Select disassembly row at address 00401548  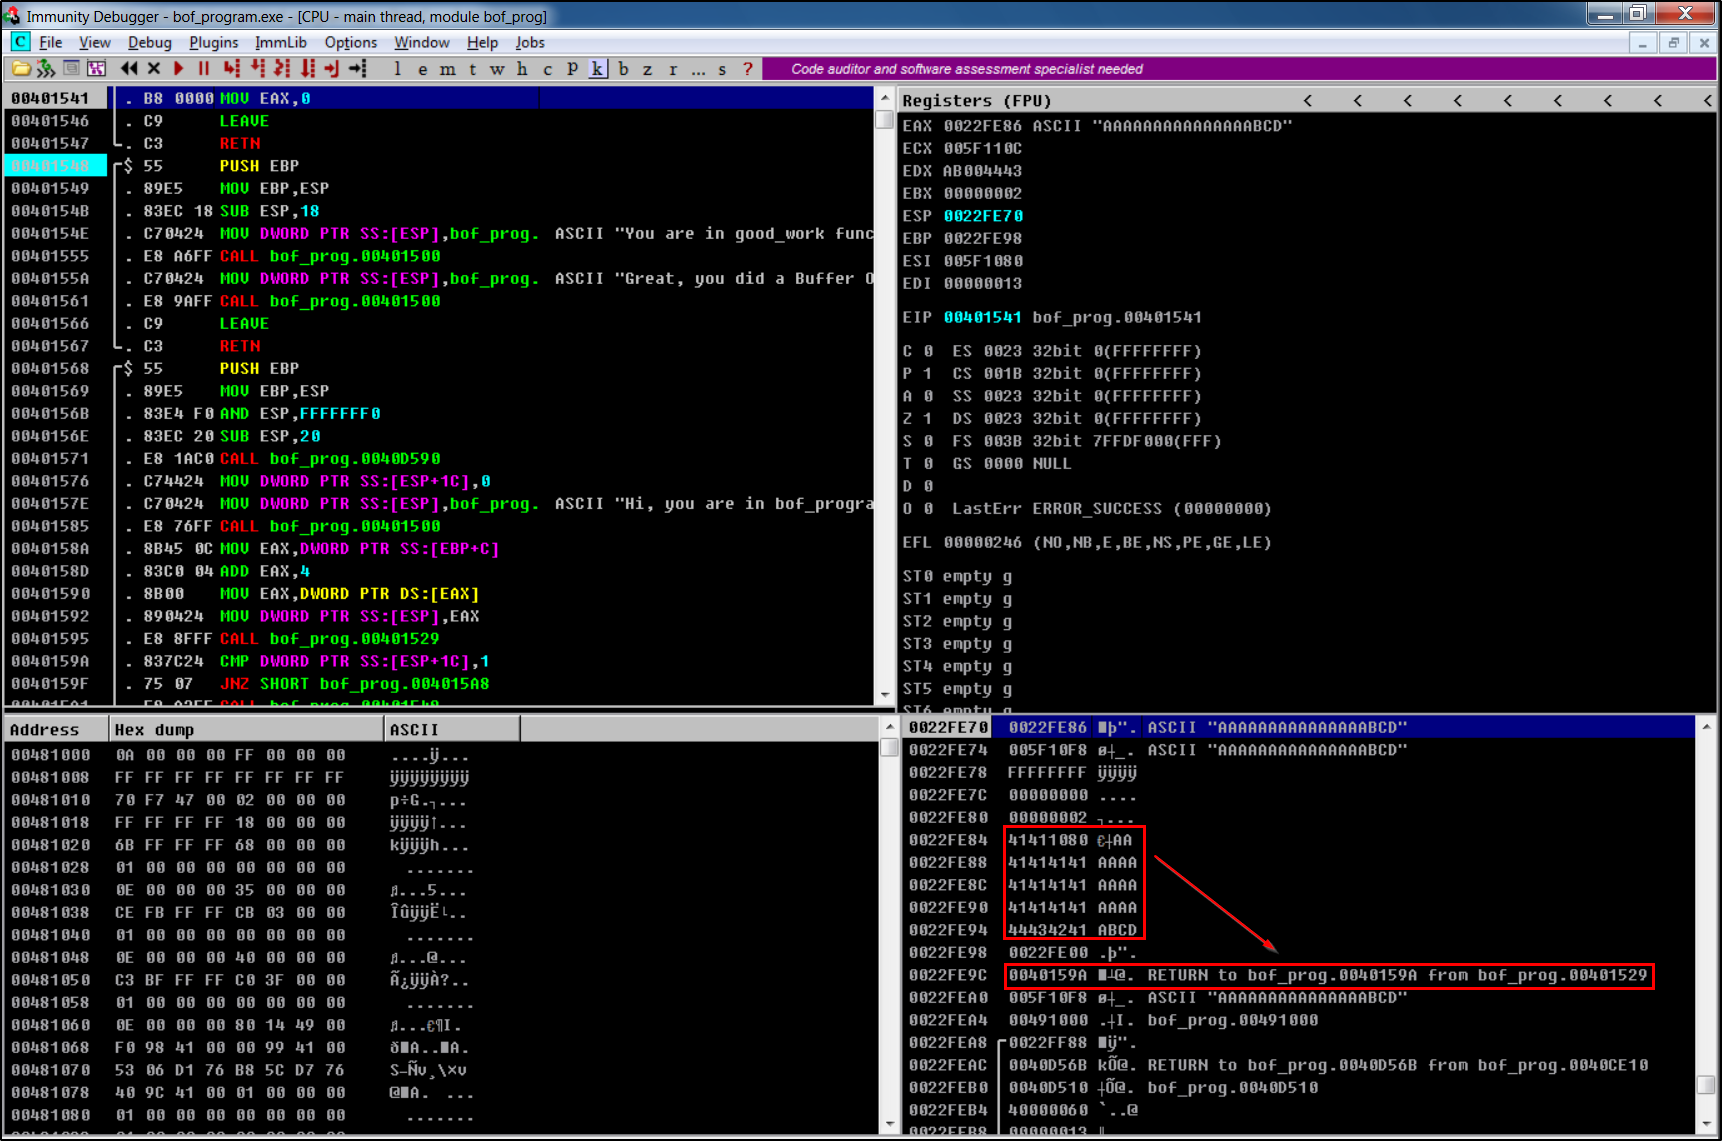[439, 166]
